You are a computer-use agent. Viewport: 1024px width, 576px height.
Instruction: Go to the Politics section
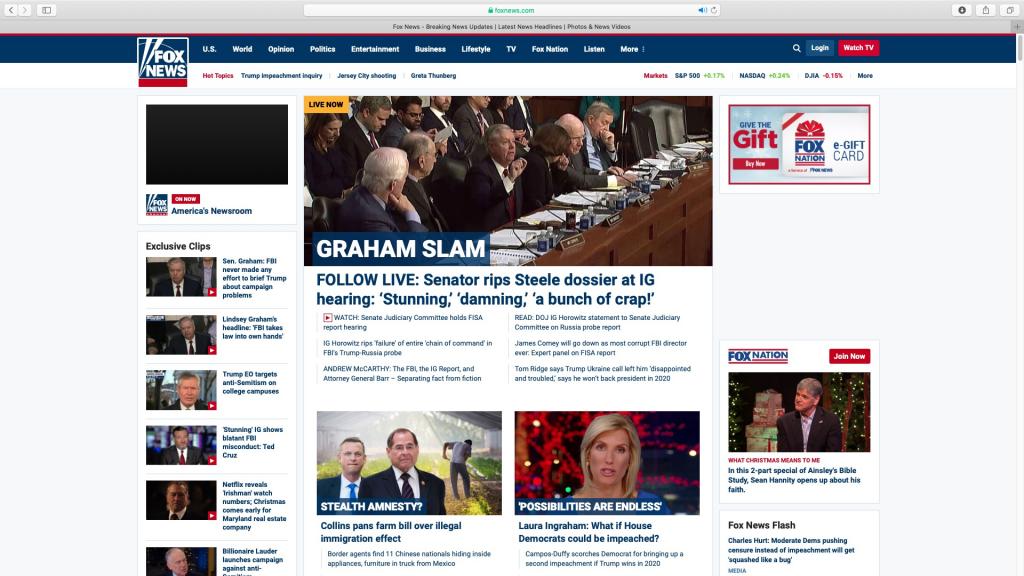click(x=323, y=49)
